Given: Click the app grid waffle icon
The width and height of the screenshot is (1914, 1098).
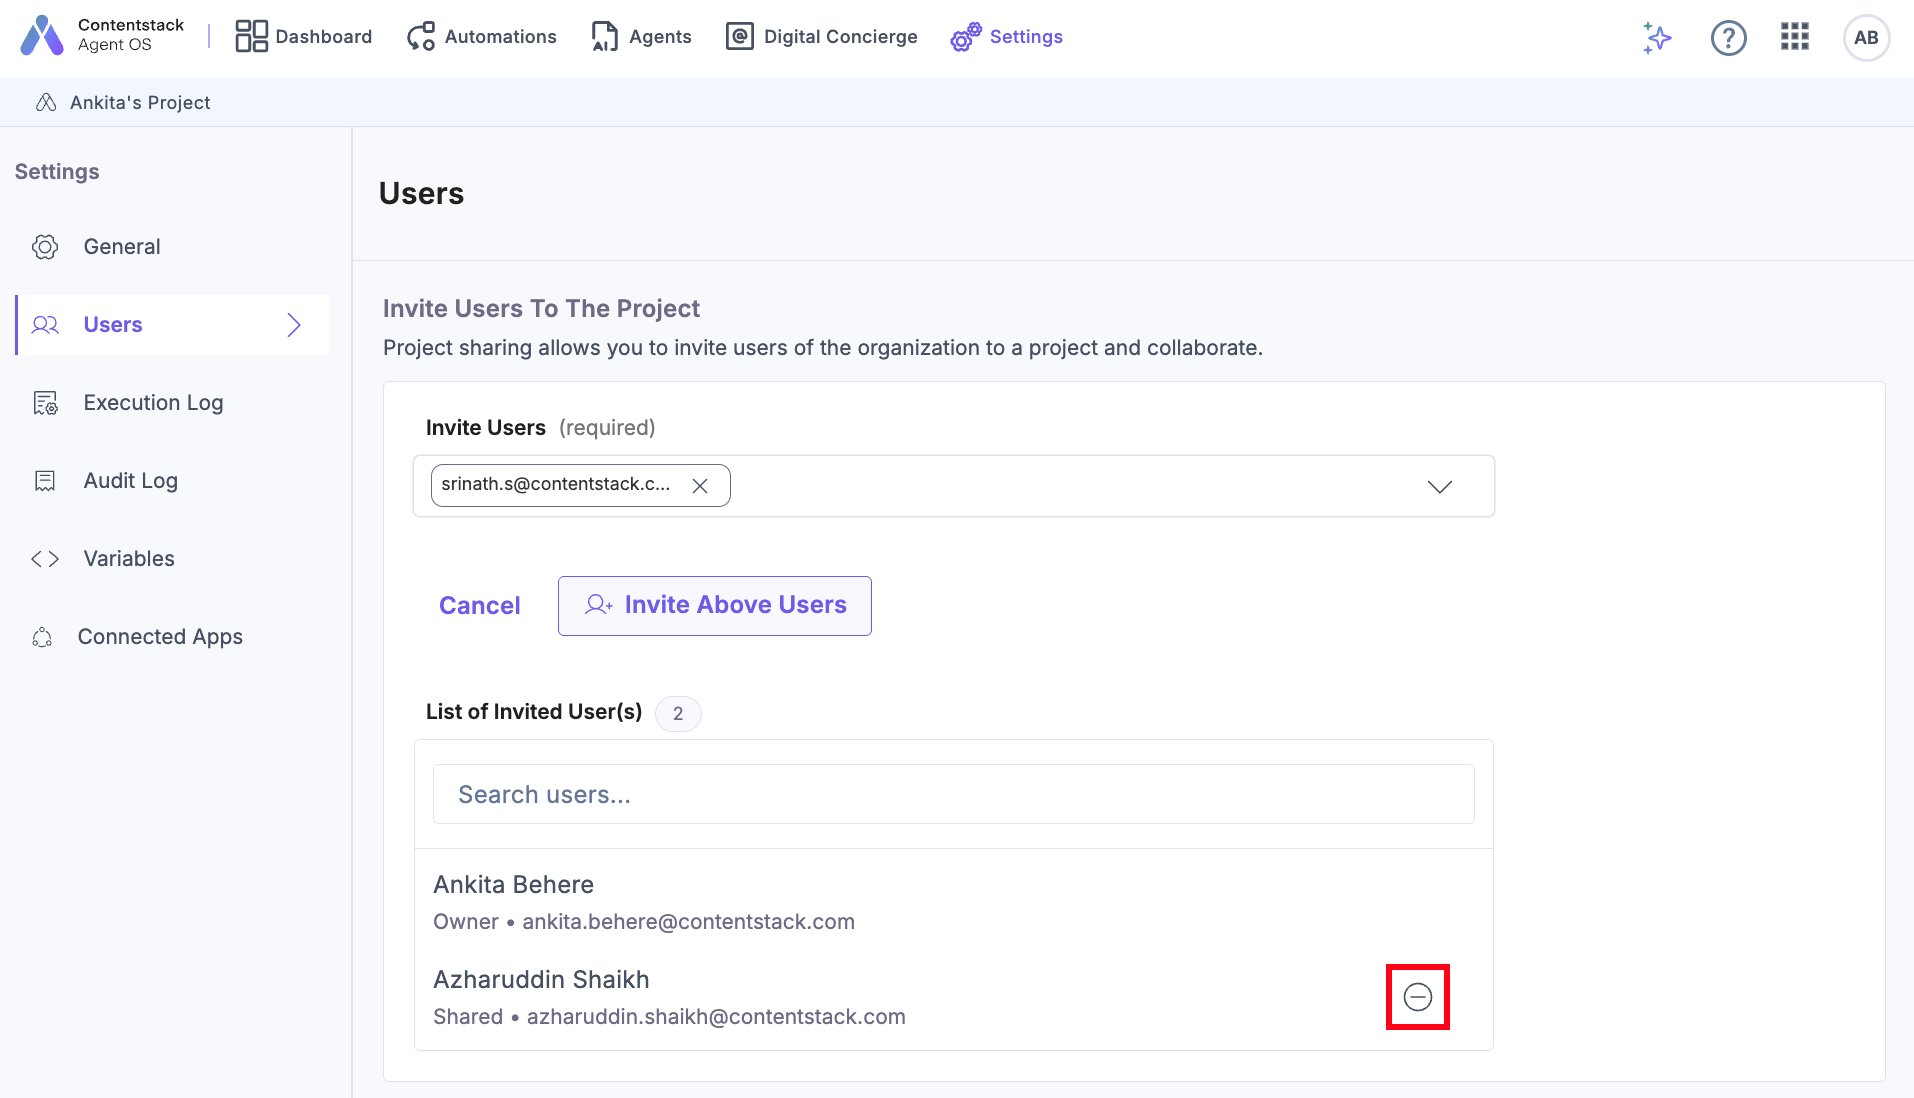Looking at the screenshot, I should click(x=1795, y=37).
